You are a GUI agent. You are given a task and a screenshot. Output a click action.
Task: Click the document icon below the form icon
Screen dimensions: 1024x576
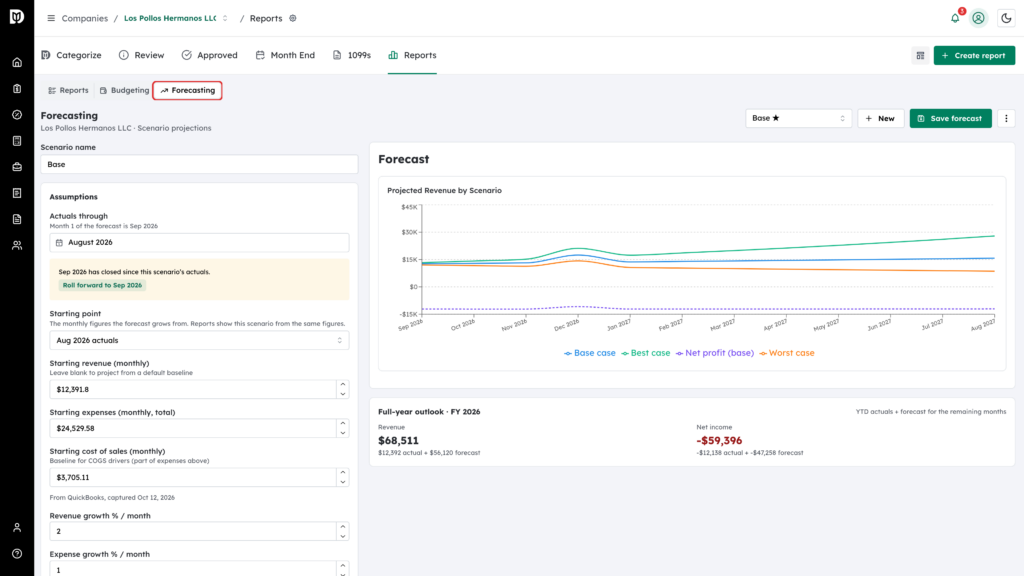click(17, 219)
